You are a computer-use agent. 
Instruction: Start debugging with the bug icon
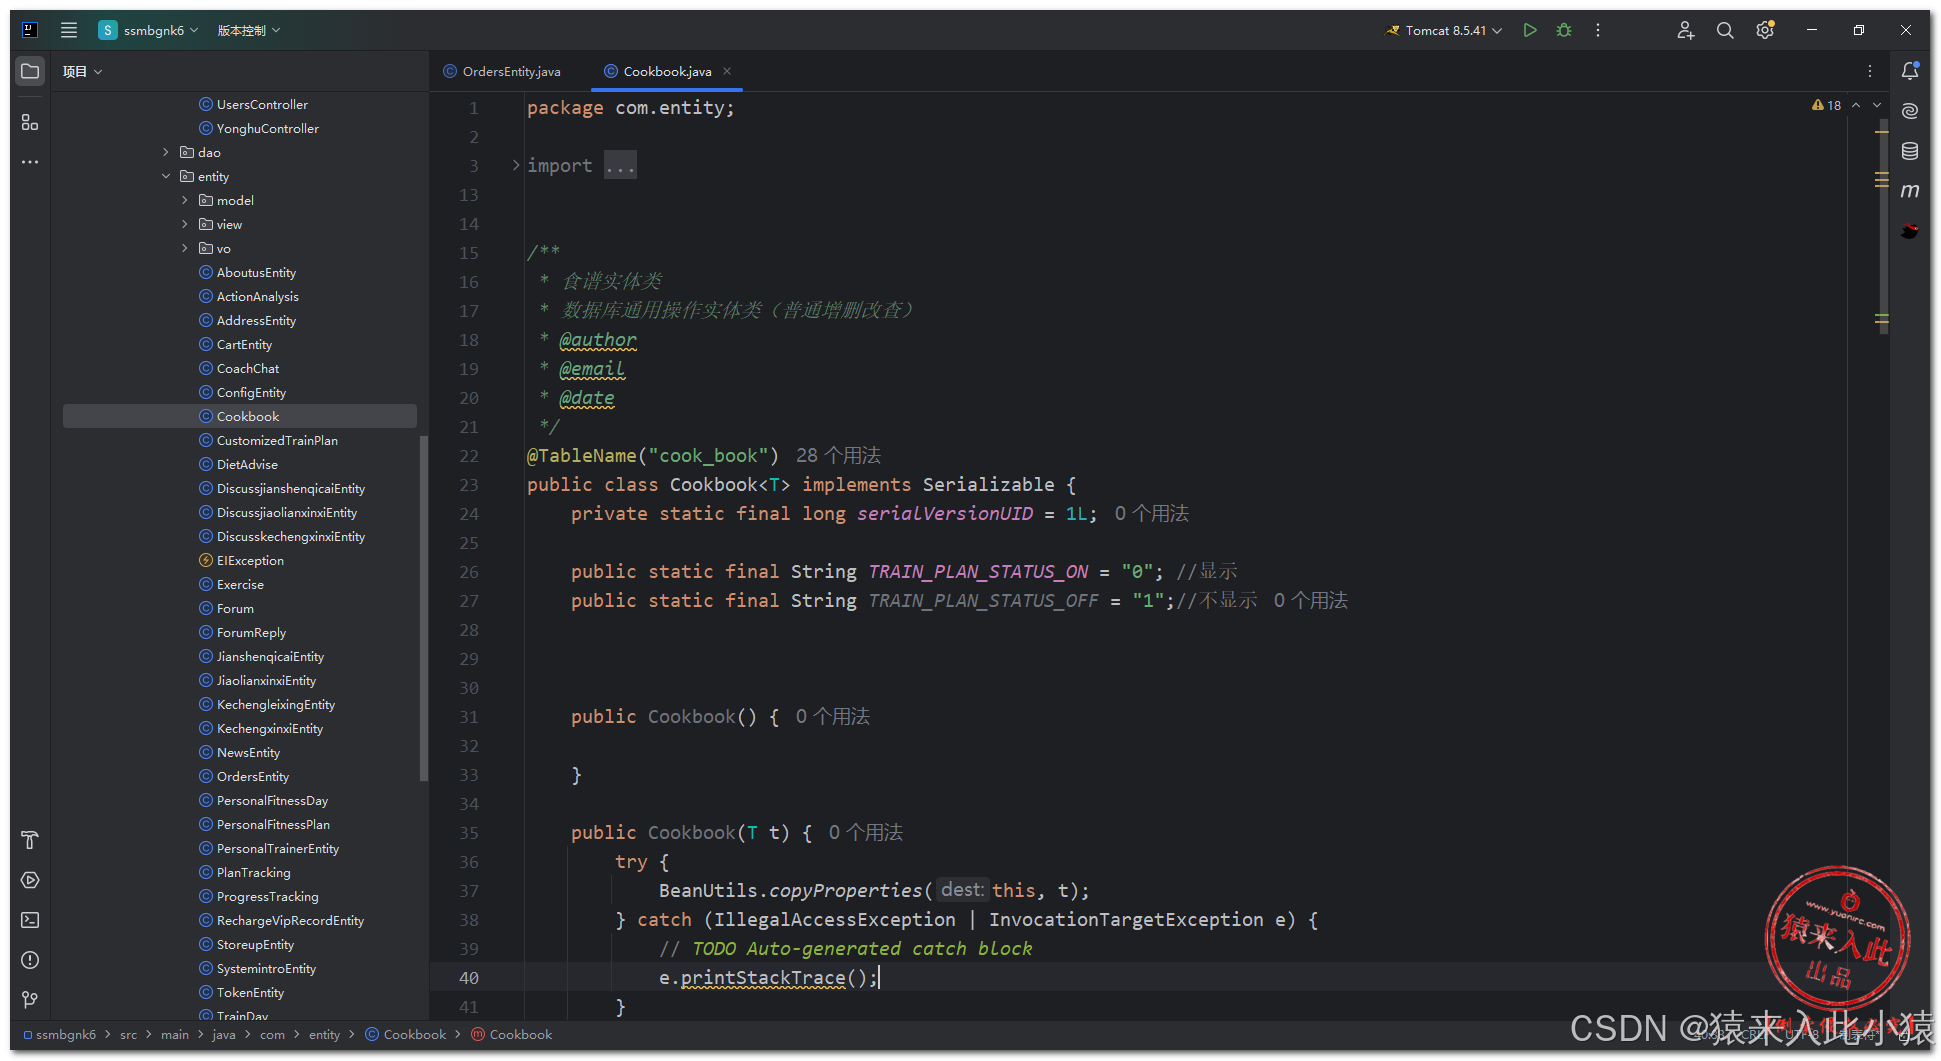point(1564,30)
